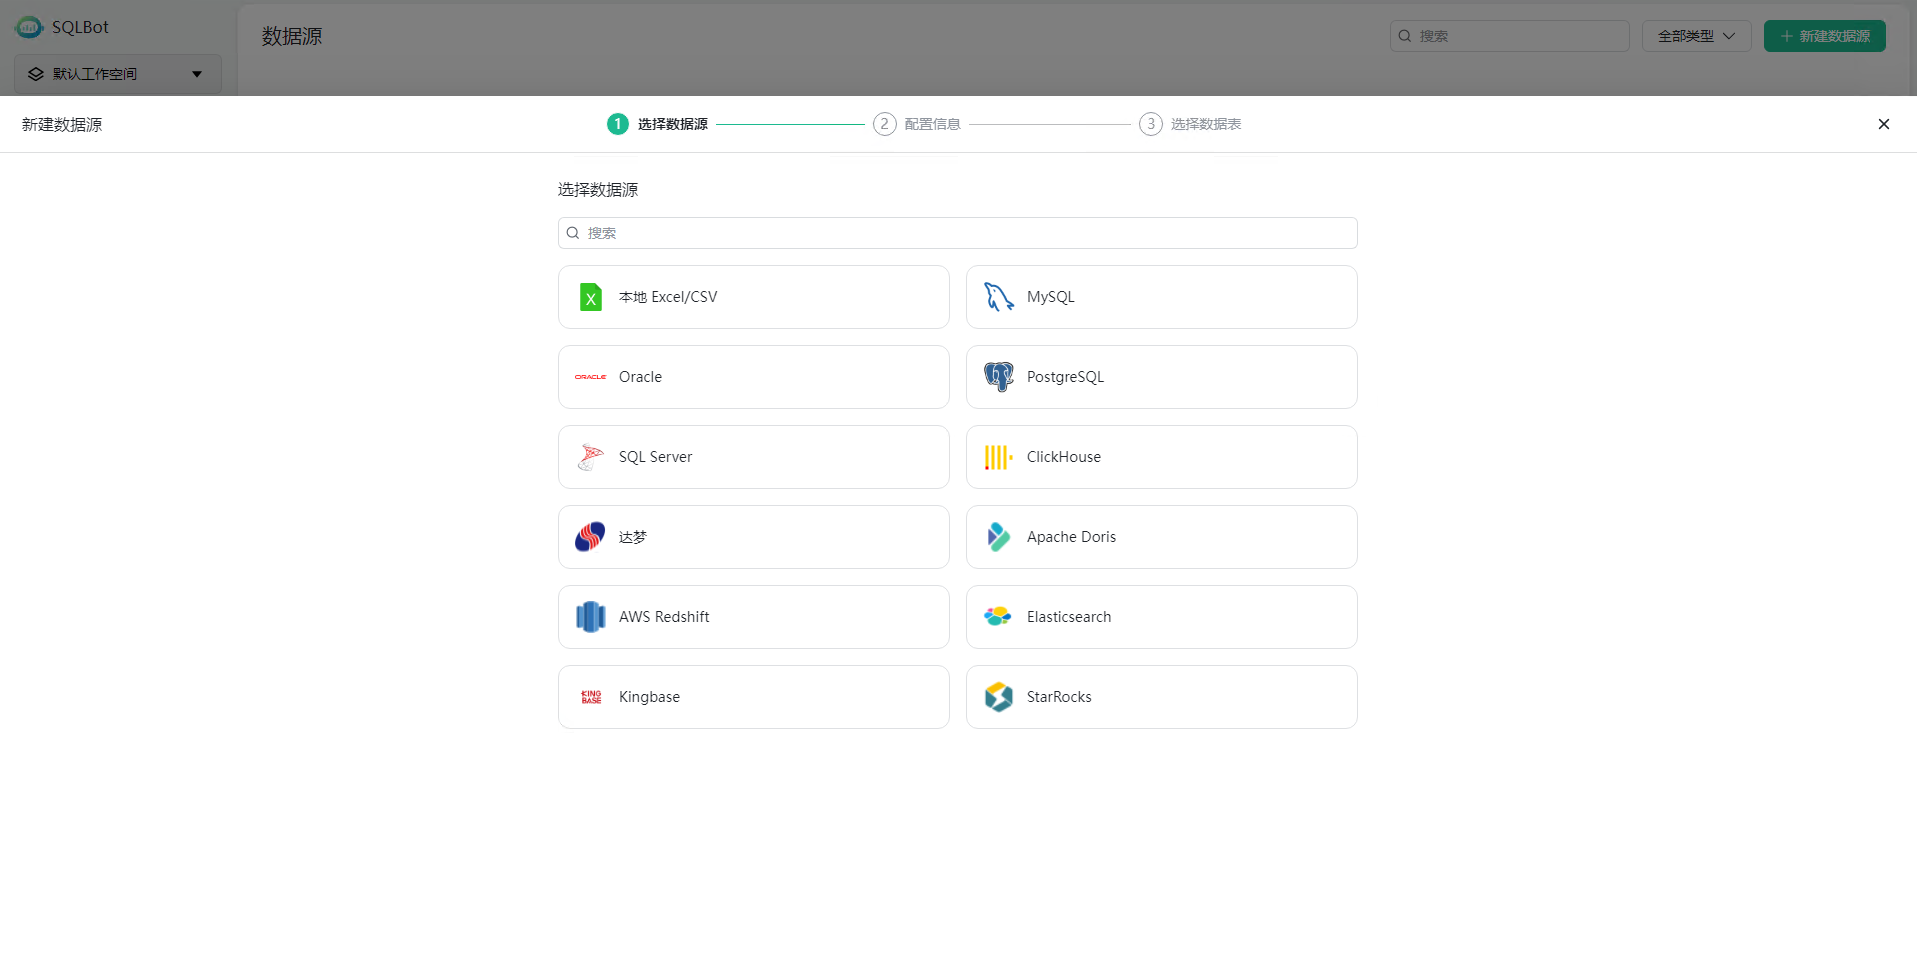Close the 新建数据源 dialog
This screenshot has width=1917, height=963.
click(x=1883, y=124)
